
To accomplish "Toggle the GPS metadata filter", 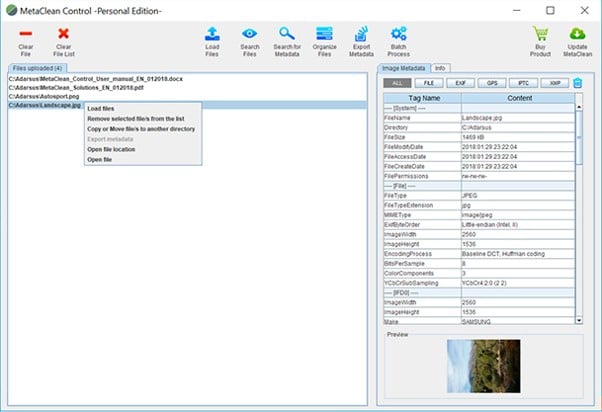I will coord(494,82).
